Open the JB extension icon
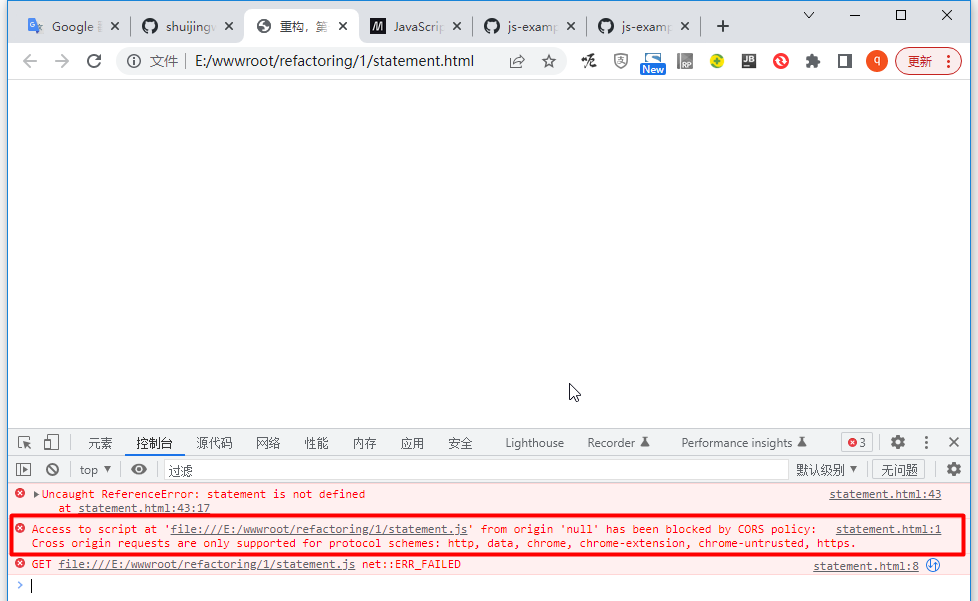 [748, 61]
